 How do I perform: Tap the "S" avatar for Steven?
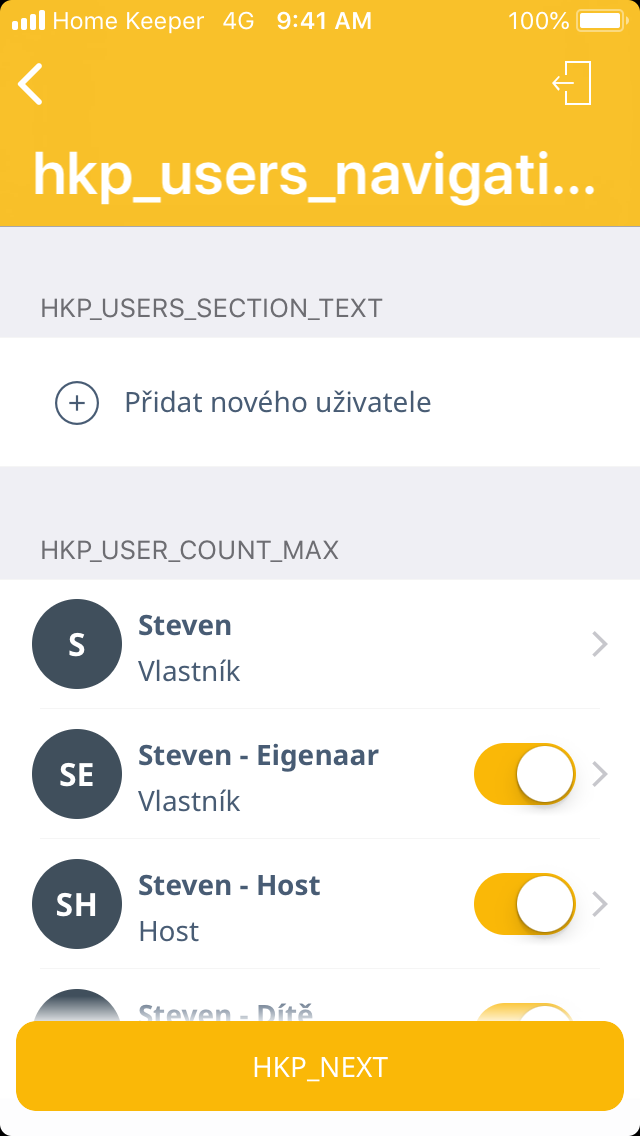click(x=77, y=644)
